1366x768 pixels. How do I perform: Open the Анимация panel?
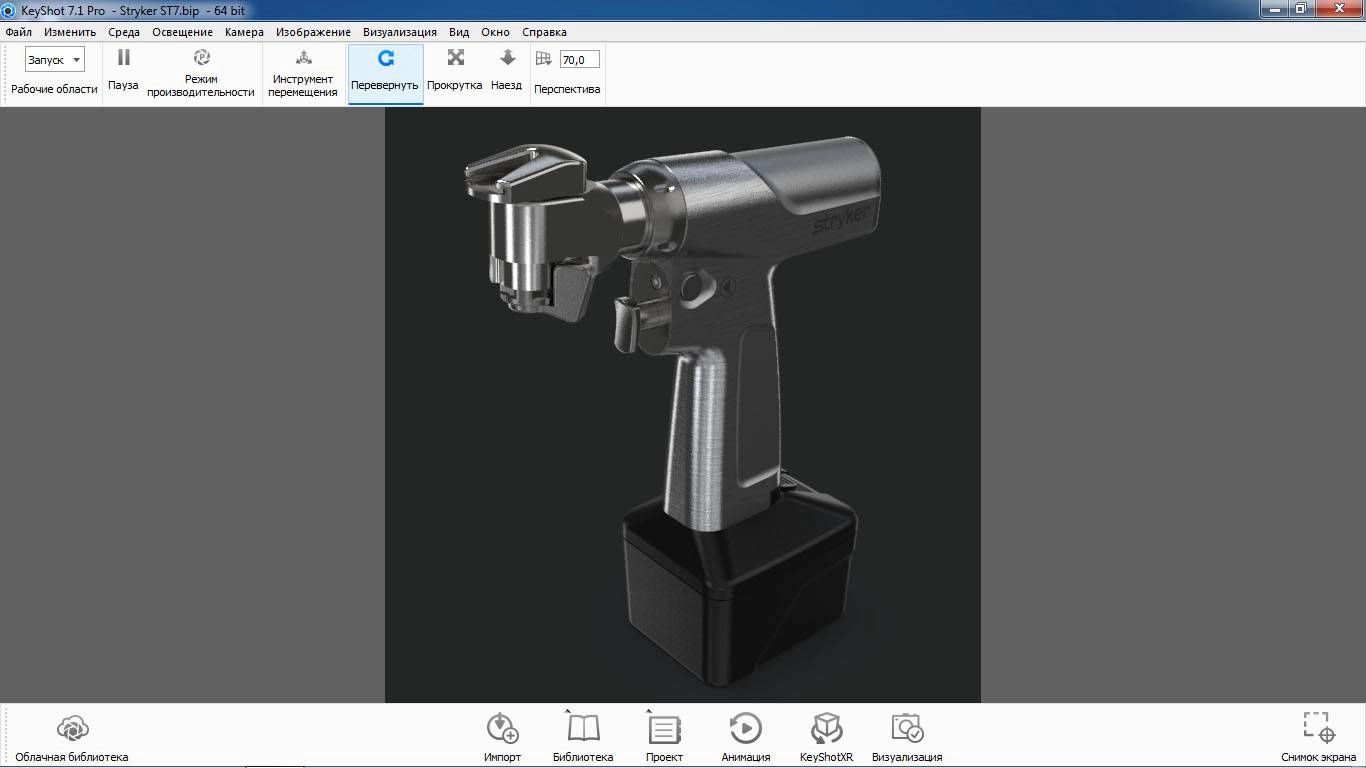pos(746,738)
